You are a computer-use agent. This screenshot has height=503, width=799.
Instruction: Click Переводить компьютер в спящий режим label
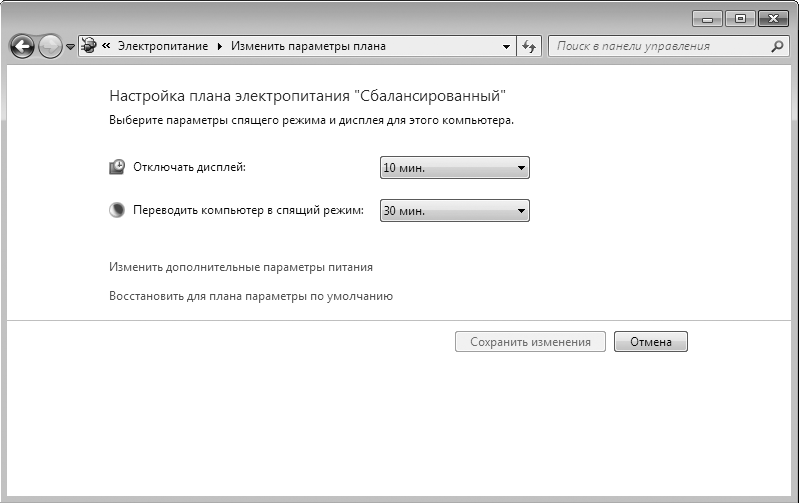click(x=249, y=210)
